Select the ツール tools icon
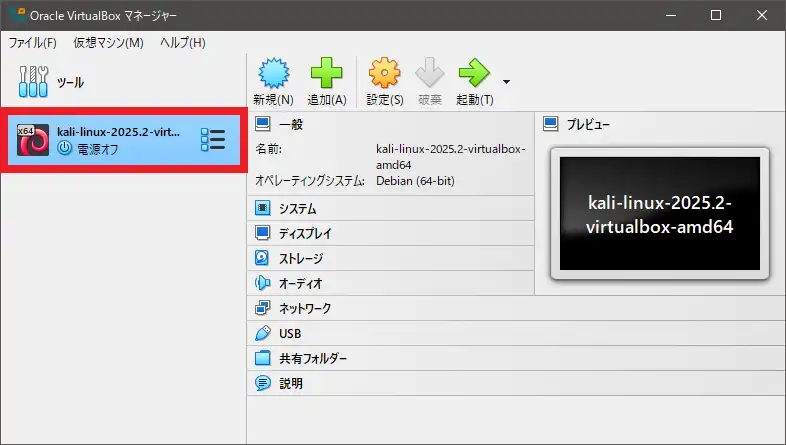This screenshot has width=786, height=445. (33, 82)
